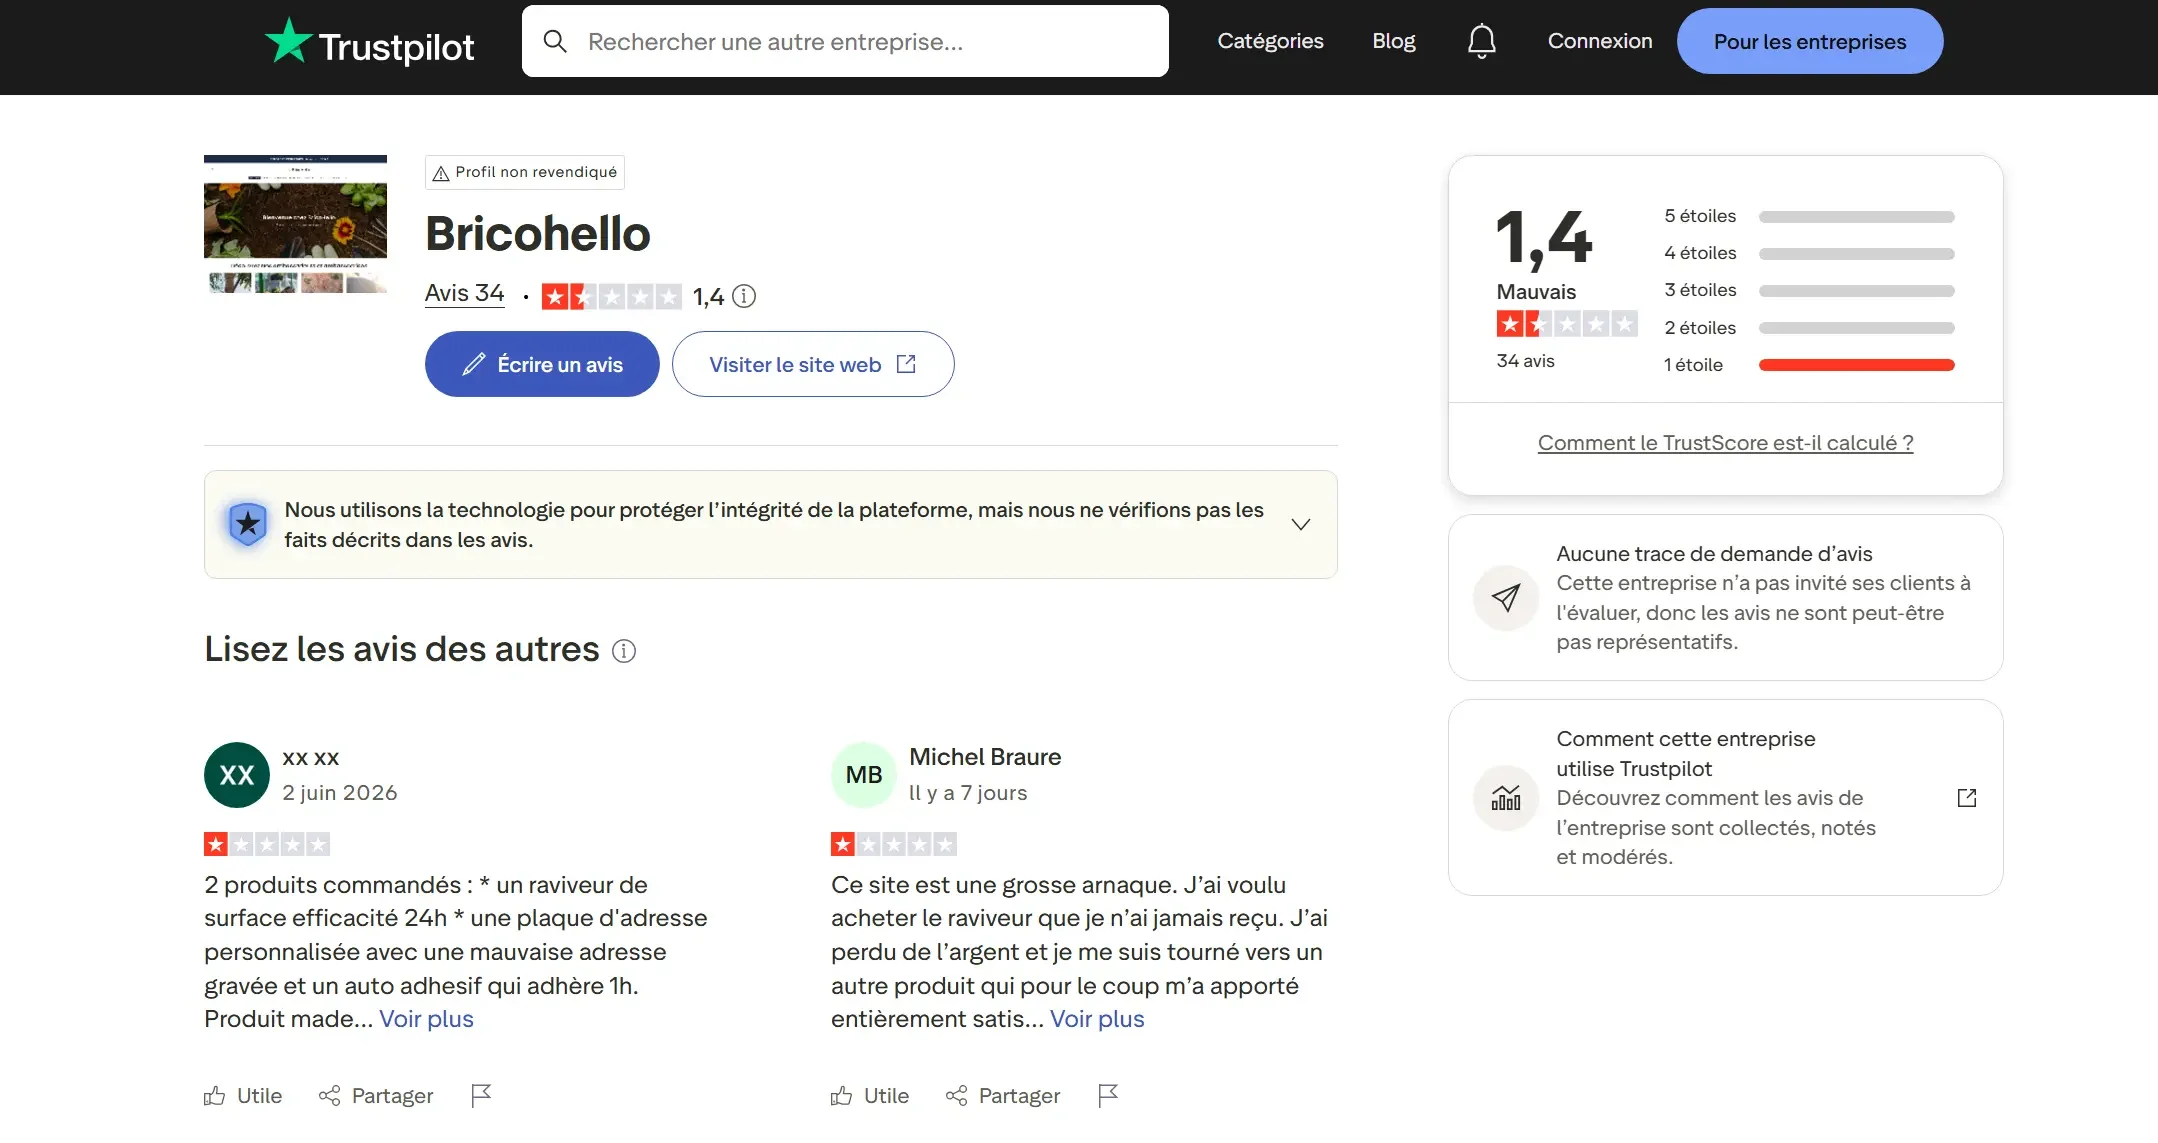The image size is (2158, 1143).
Task: Click the Bricohello website thumbnail
Action: click(x=295, y=224)
